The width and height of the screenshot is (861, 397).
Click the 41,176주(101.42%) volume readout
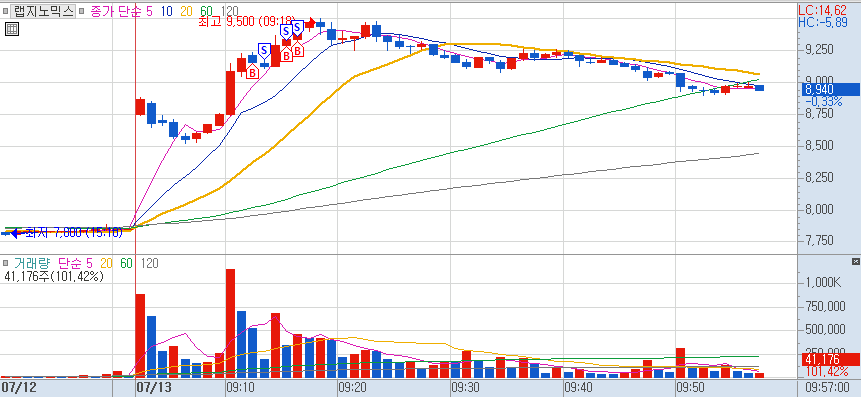click(54, 277)
